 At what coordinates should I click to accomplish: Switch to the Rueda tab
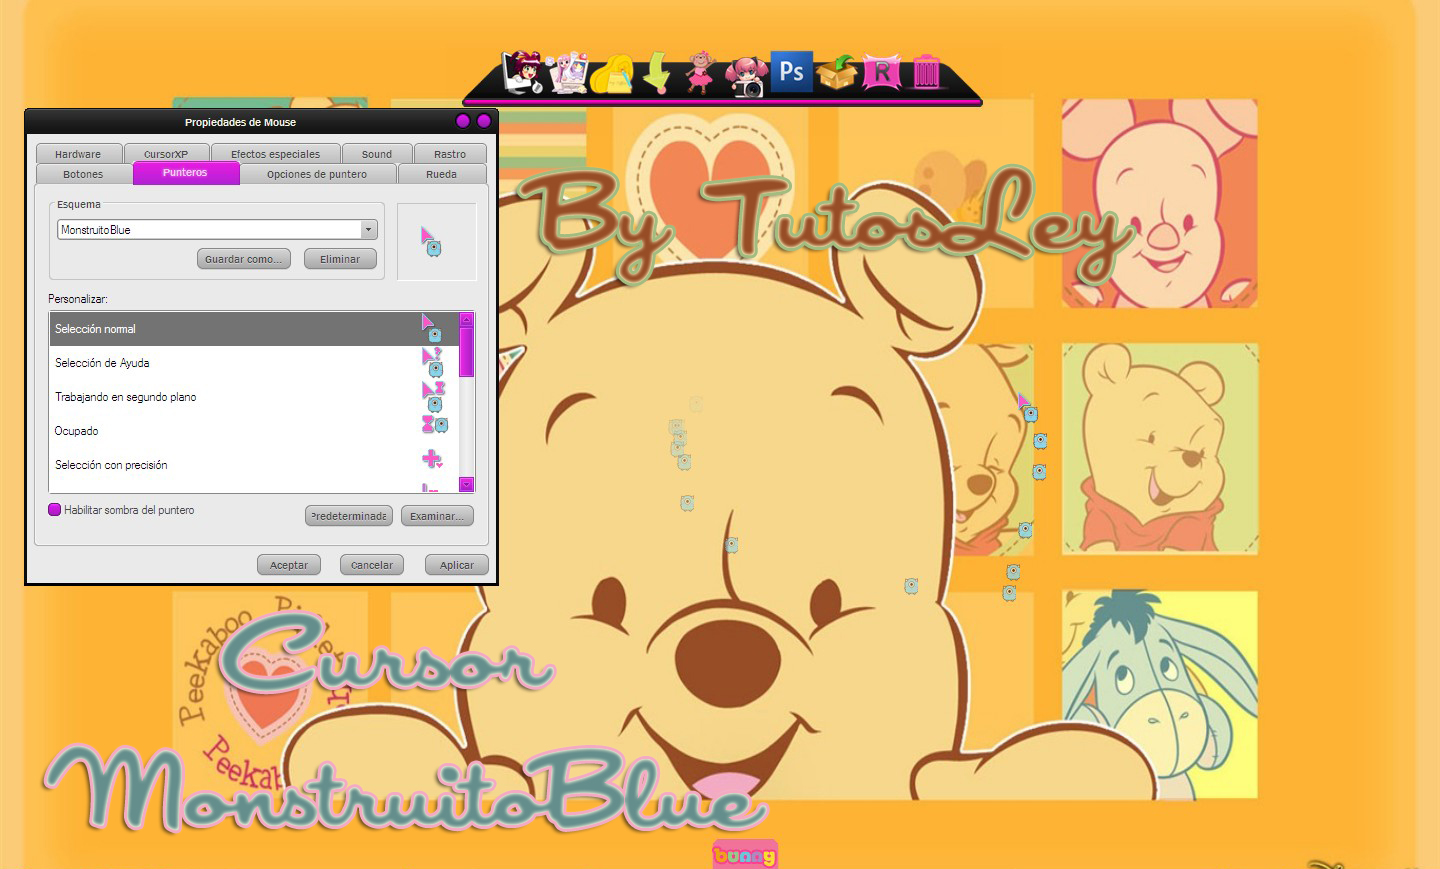point(441,174)
